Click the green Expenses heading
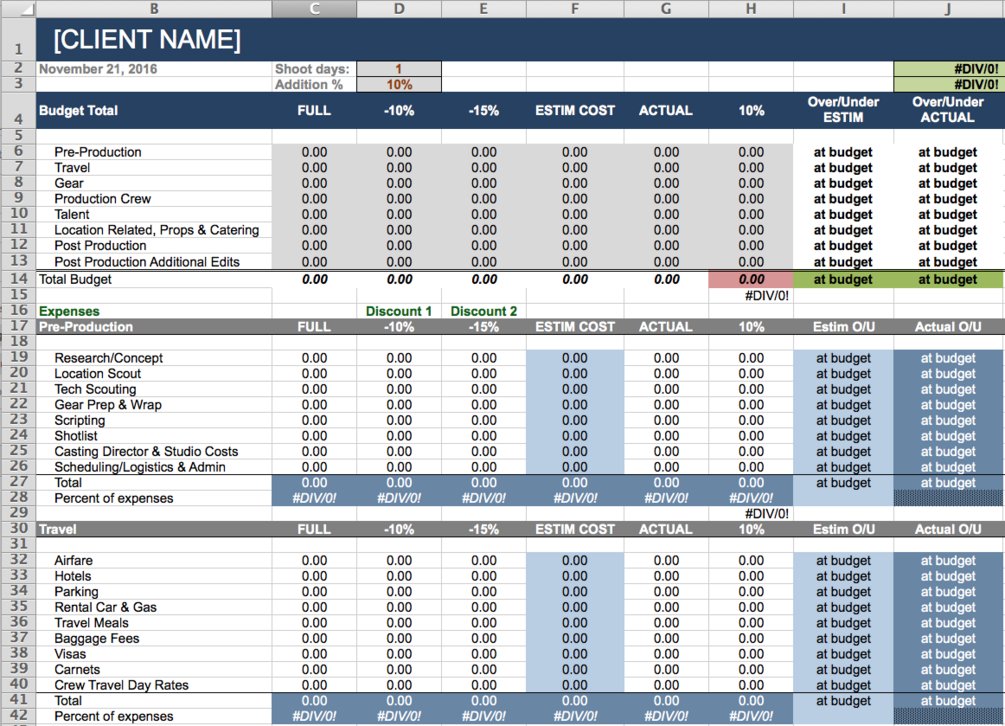1005x726 pixels. (x=69, y=311)
